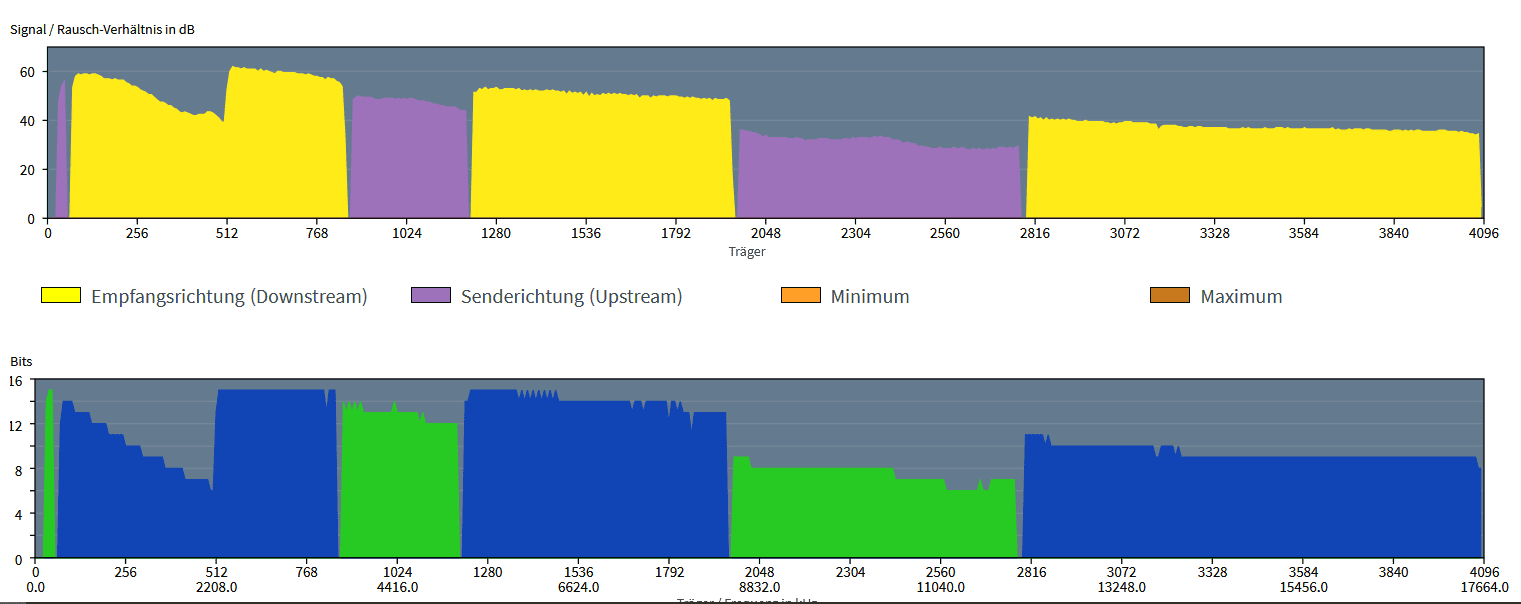The height and width of the screenshot is (604, 1521).
Task: Click carrier label 512 under the Bits chart
Action: point(216,573)
